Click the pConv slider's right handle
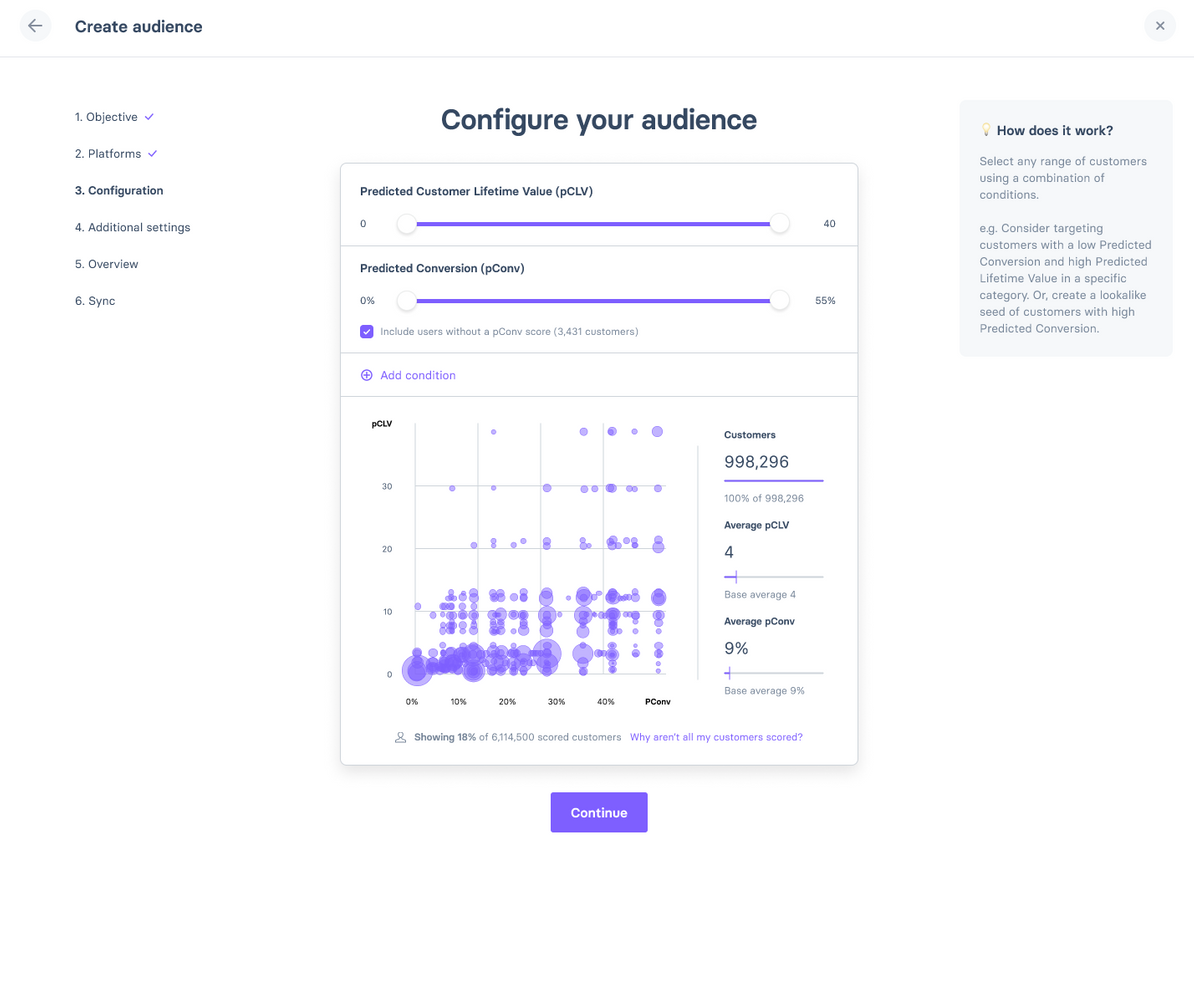Image resolution: width=1194 pixels, height=987 pixels. (780, 300)
